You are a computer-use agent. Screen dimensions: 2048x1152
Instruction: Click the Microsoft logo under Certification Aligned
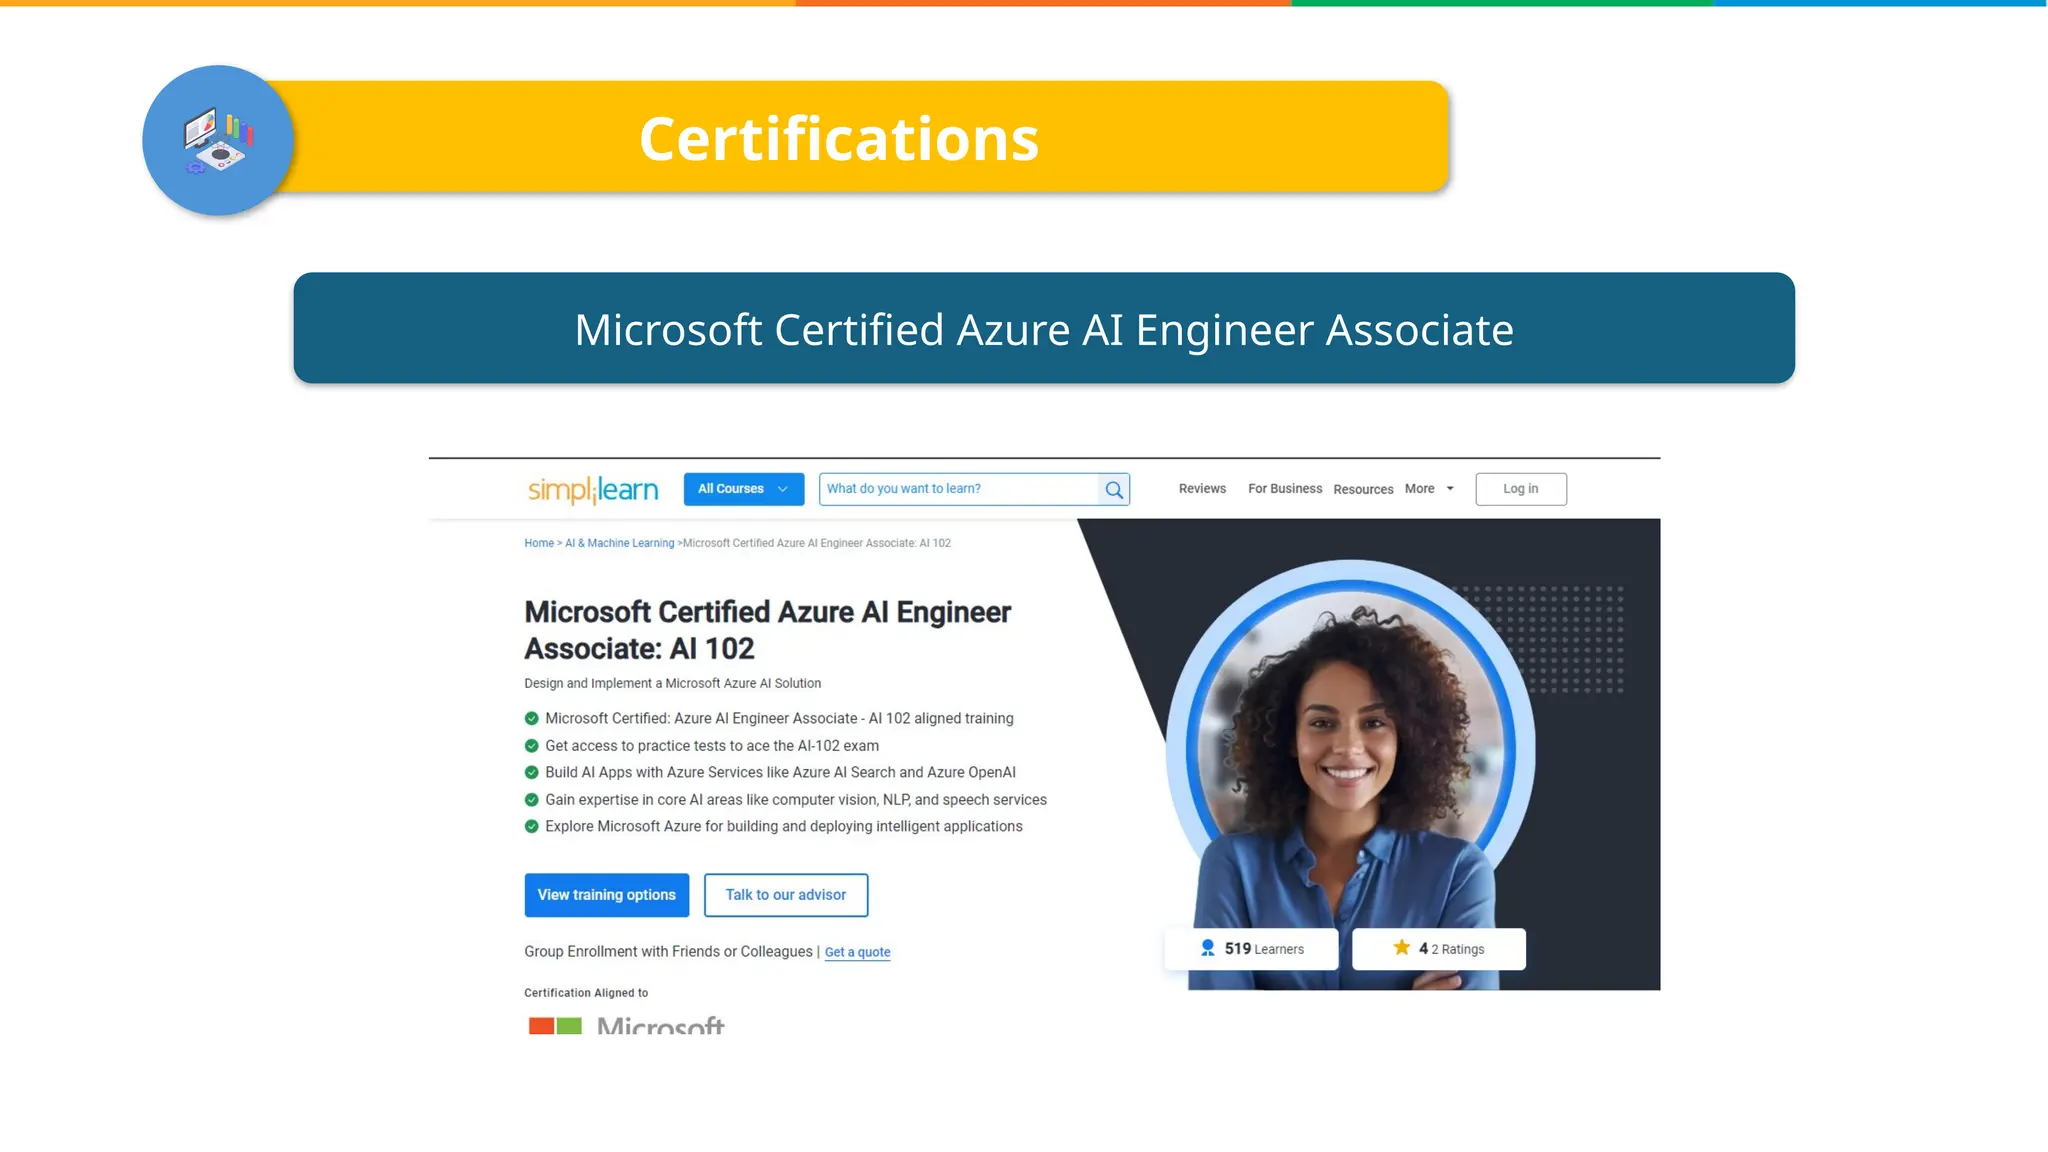point(626,1025)
